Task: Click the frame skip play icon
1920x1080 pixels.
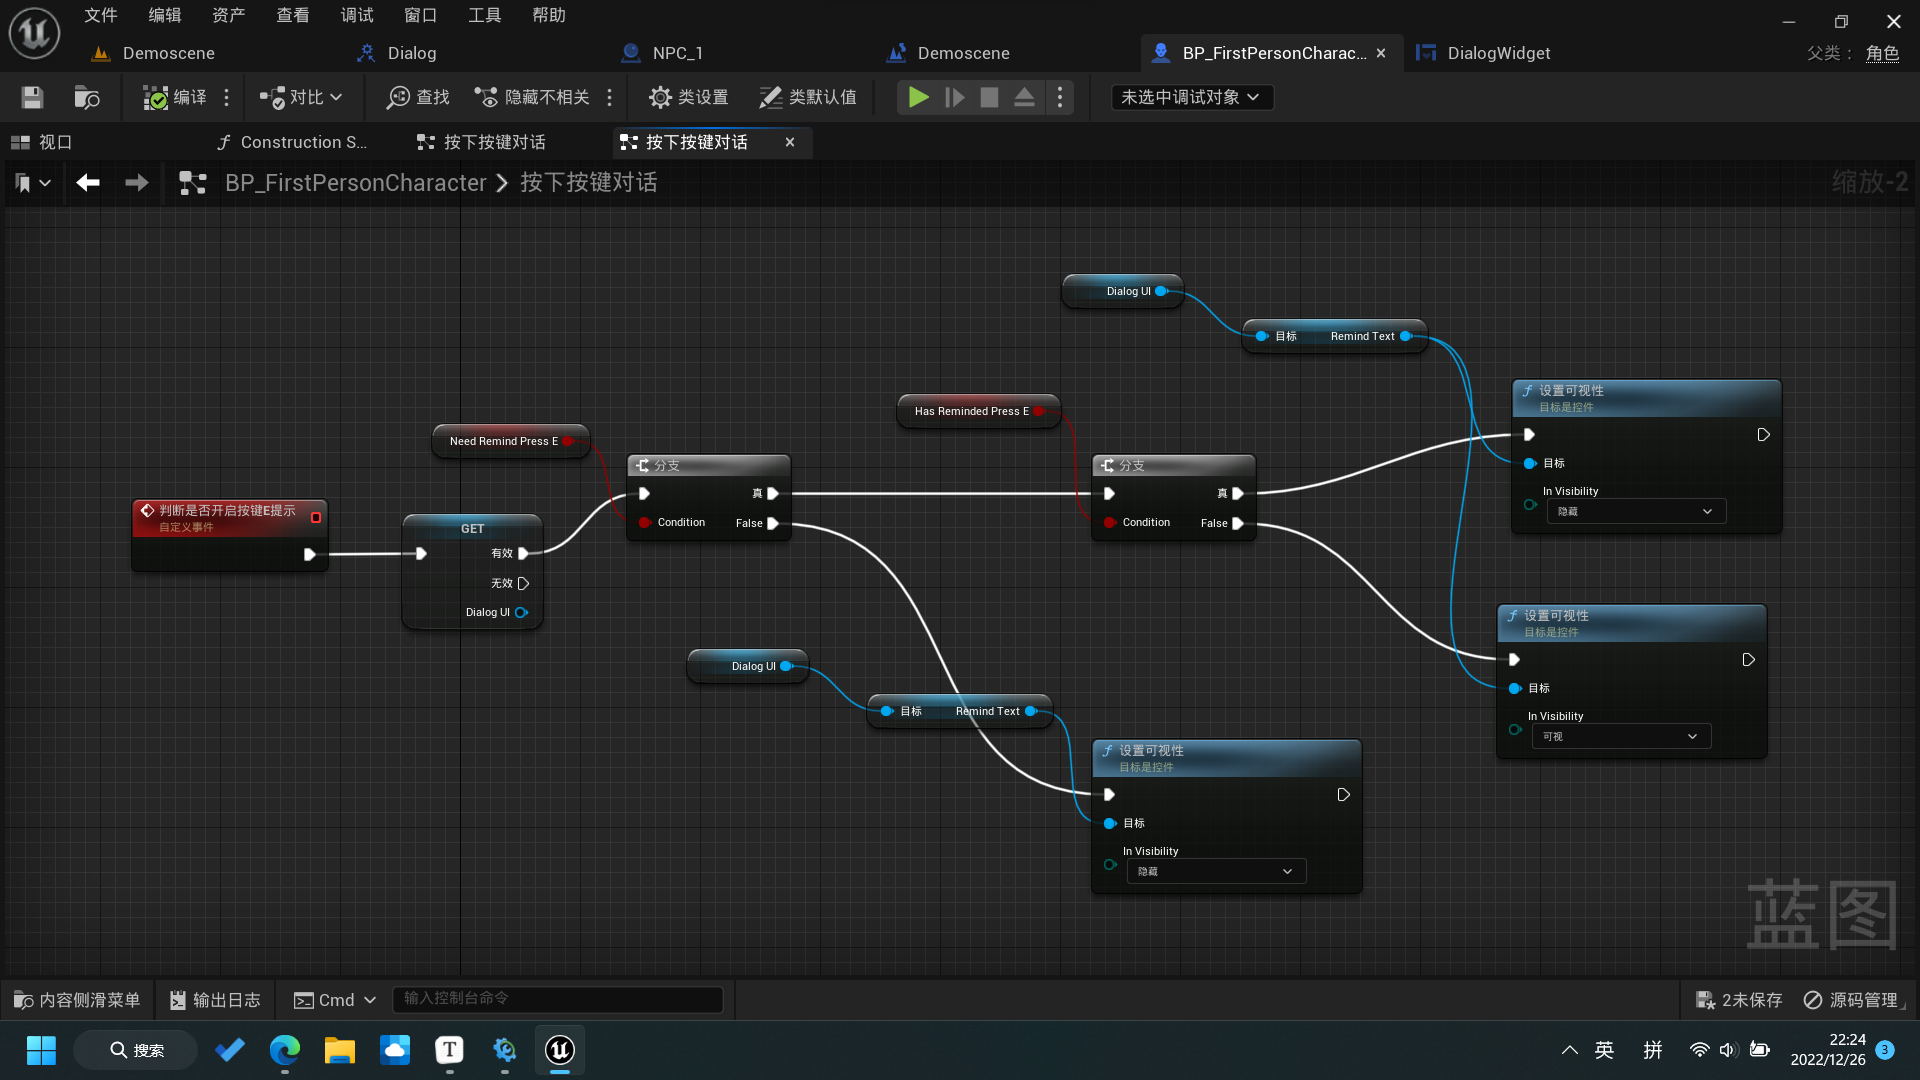Action: 954,97
